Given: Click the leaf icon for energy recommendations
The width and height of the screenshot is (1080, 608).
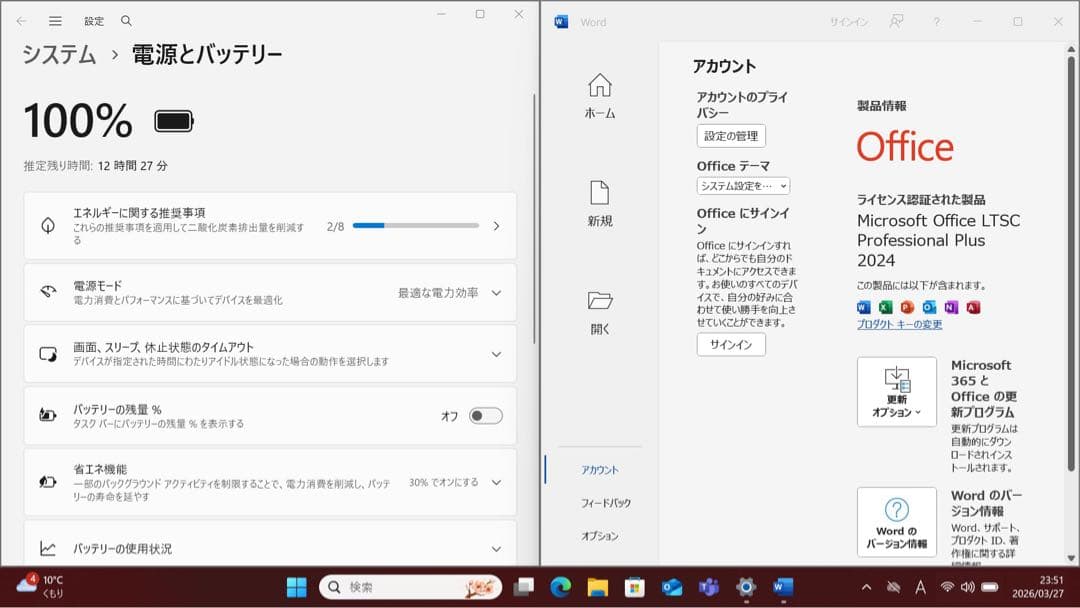Looking at the screenshot, I should pyautogui.click(x=48, y=226).
